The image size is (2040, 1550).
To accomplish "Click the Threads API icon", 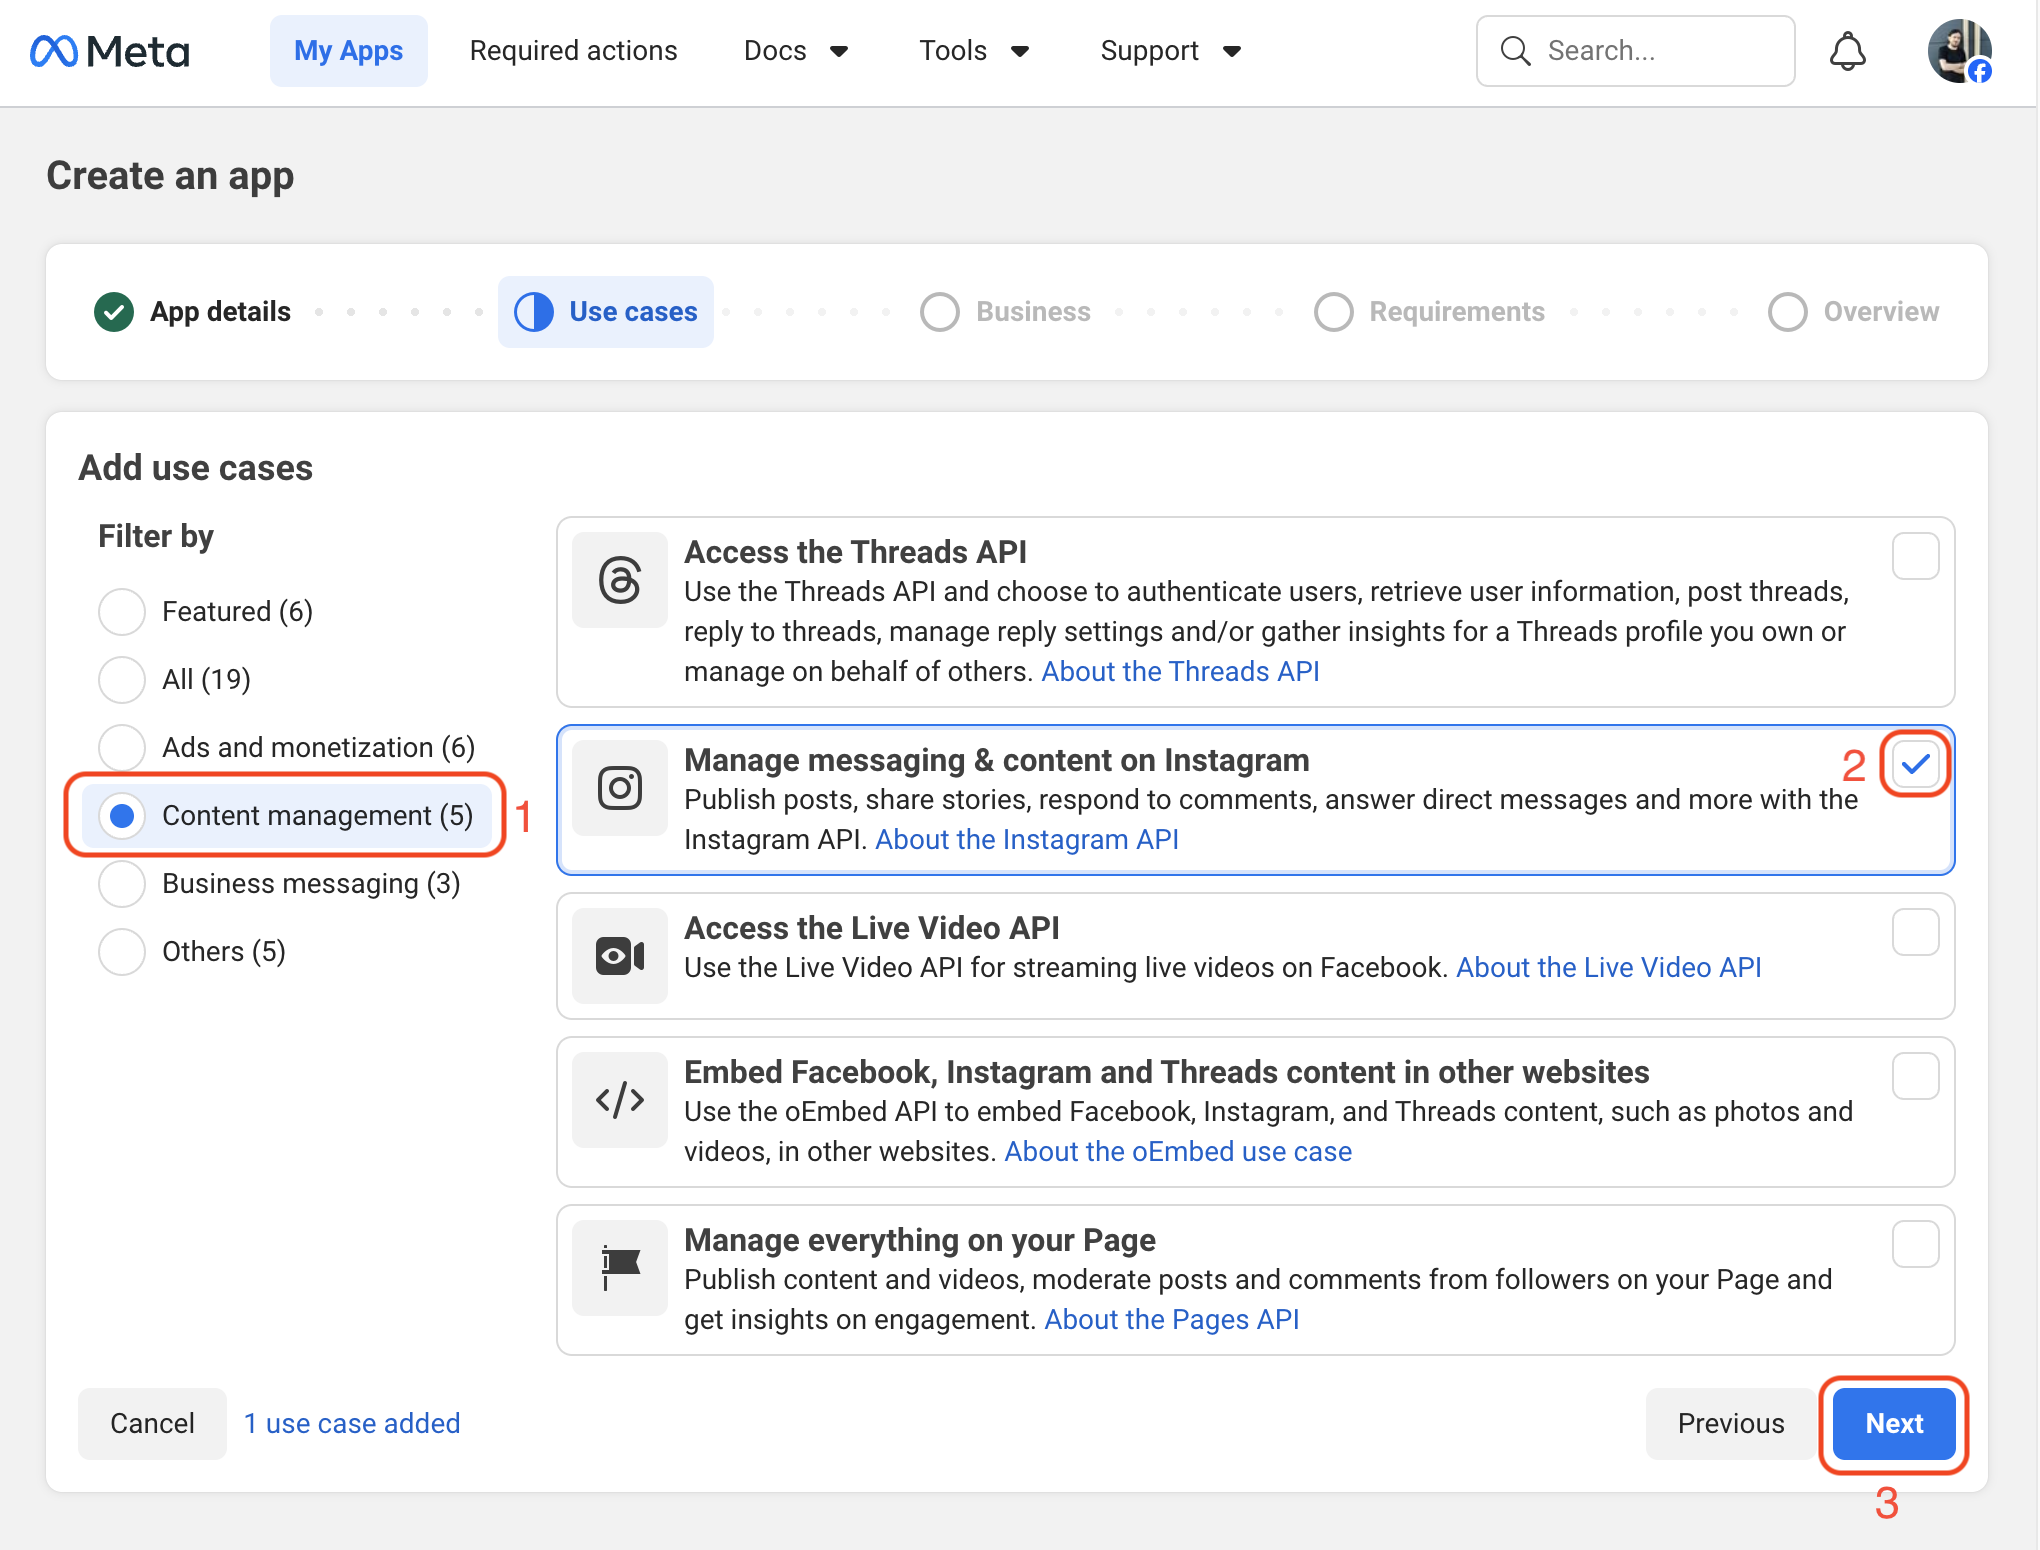I will tap(620, 580).
